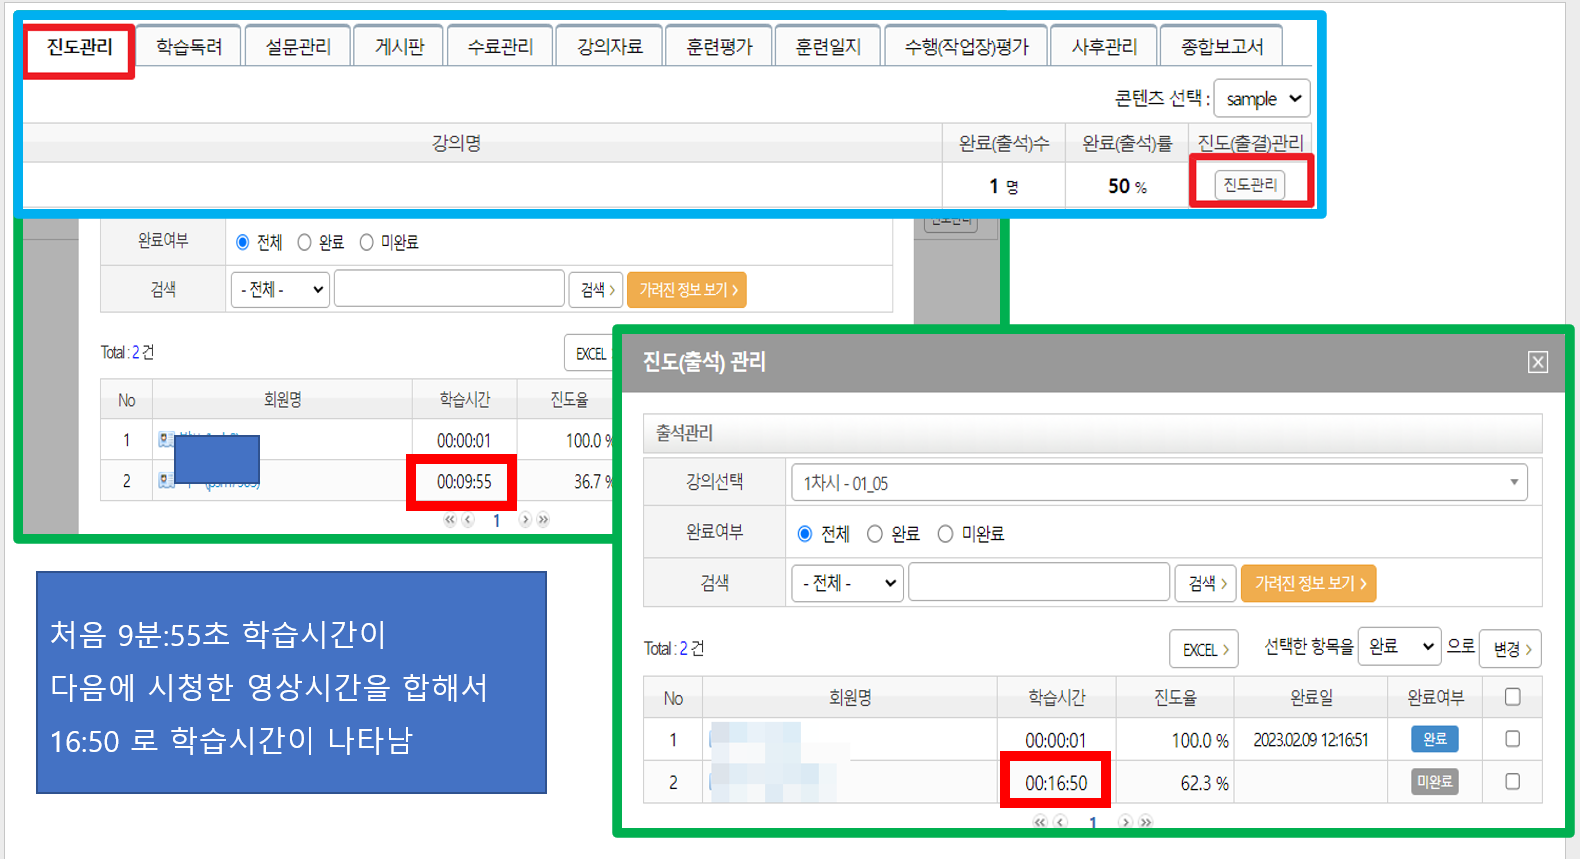Check the select-all checkbox in table header

(1512, 697)
